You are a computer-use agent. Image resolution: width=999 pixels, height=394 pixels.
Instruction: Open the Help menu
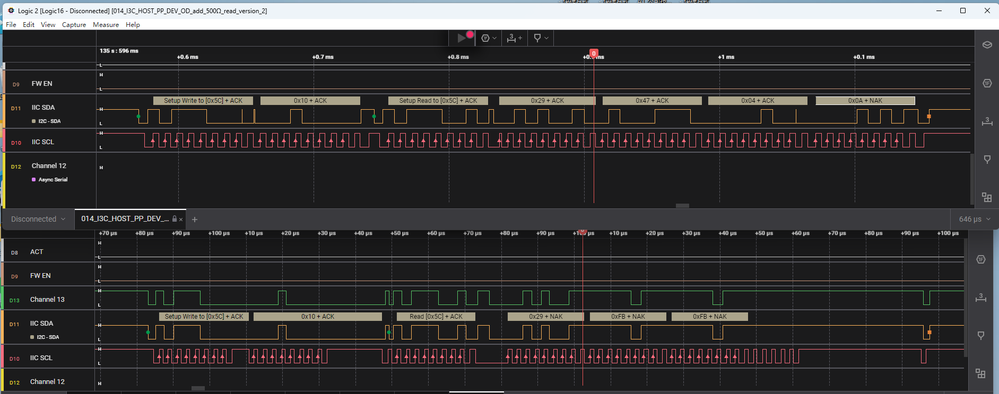133,24
